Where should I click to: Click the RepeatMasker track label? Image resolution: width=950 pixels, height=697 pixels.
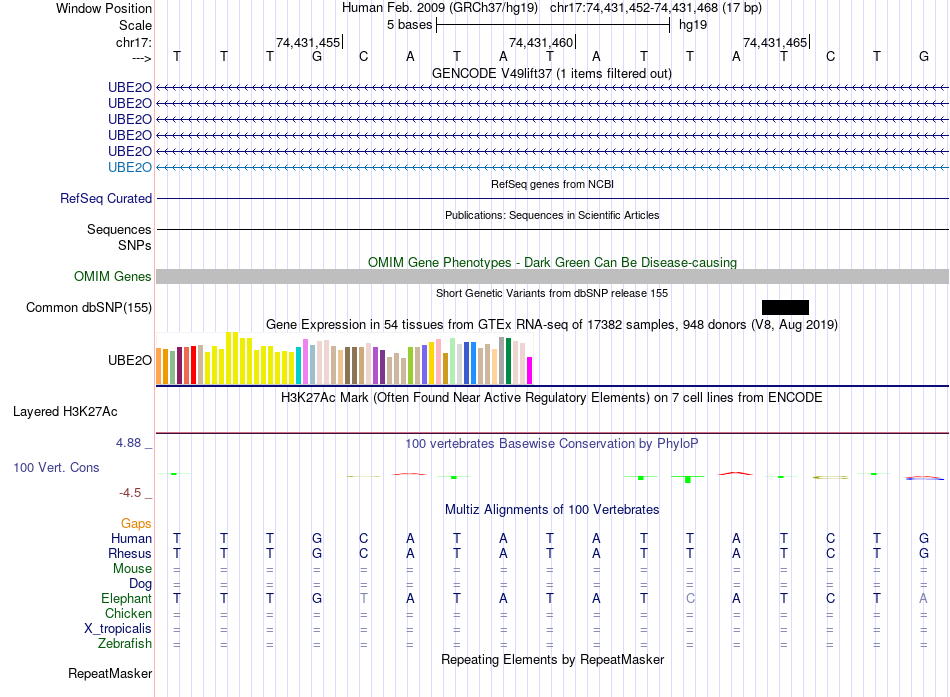coord(110,673)
